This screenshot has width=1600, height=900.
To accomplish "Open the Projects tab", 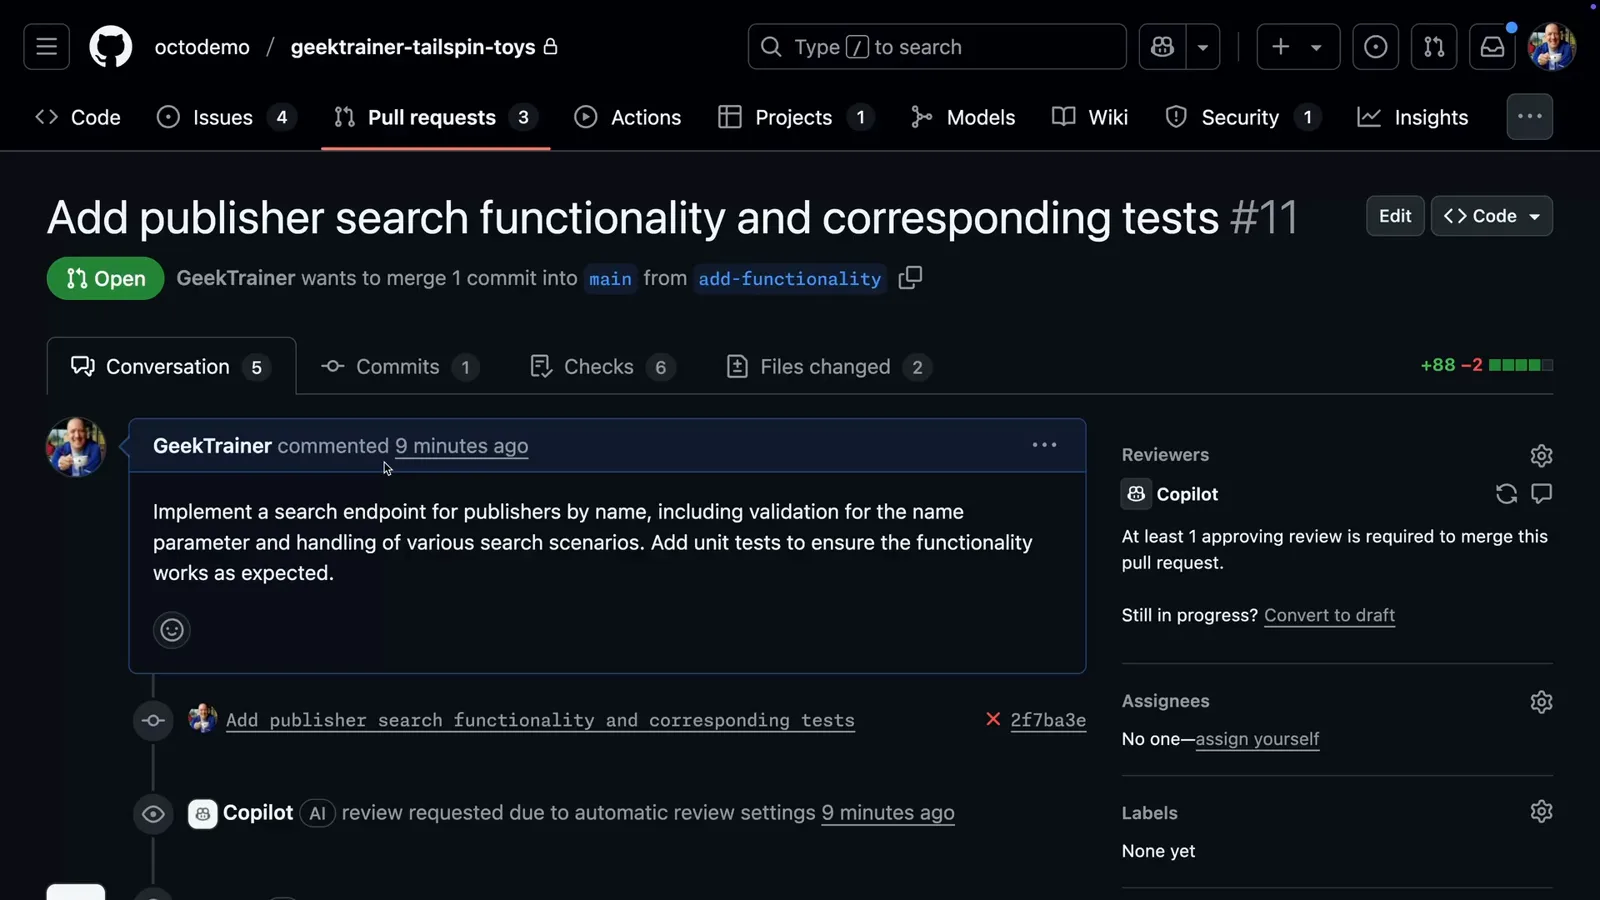I will pos(796,117).
